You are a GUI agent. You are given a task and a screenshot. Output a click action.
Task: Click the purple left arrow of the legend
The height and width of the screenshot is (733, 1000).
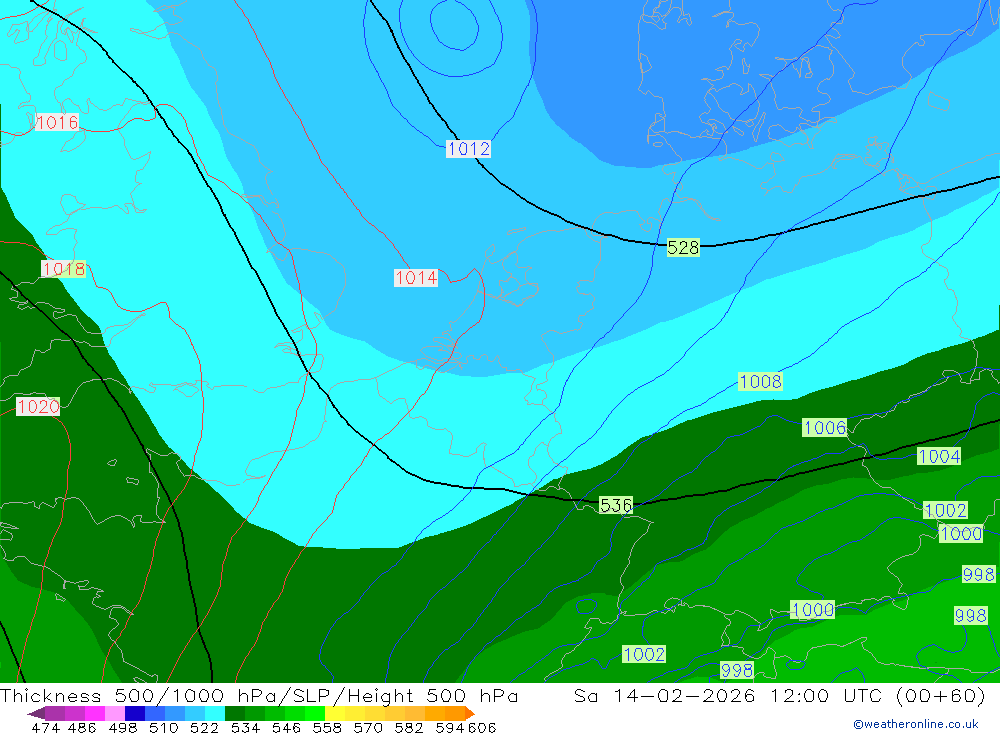[x=36, y=713]
